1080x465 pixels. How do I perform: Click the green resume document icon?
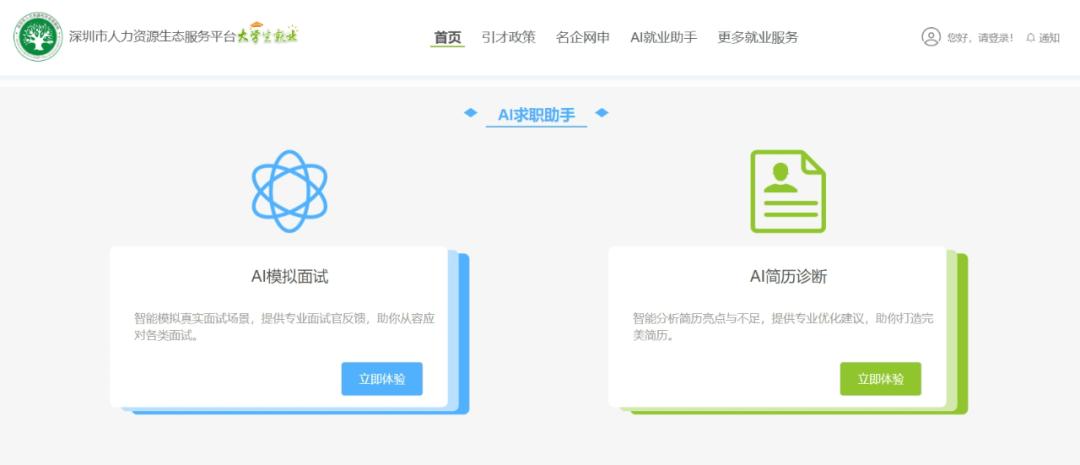(x=788, y=191)
